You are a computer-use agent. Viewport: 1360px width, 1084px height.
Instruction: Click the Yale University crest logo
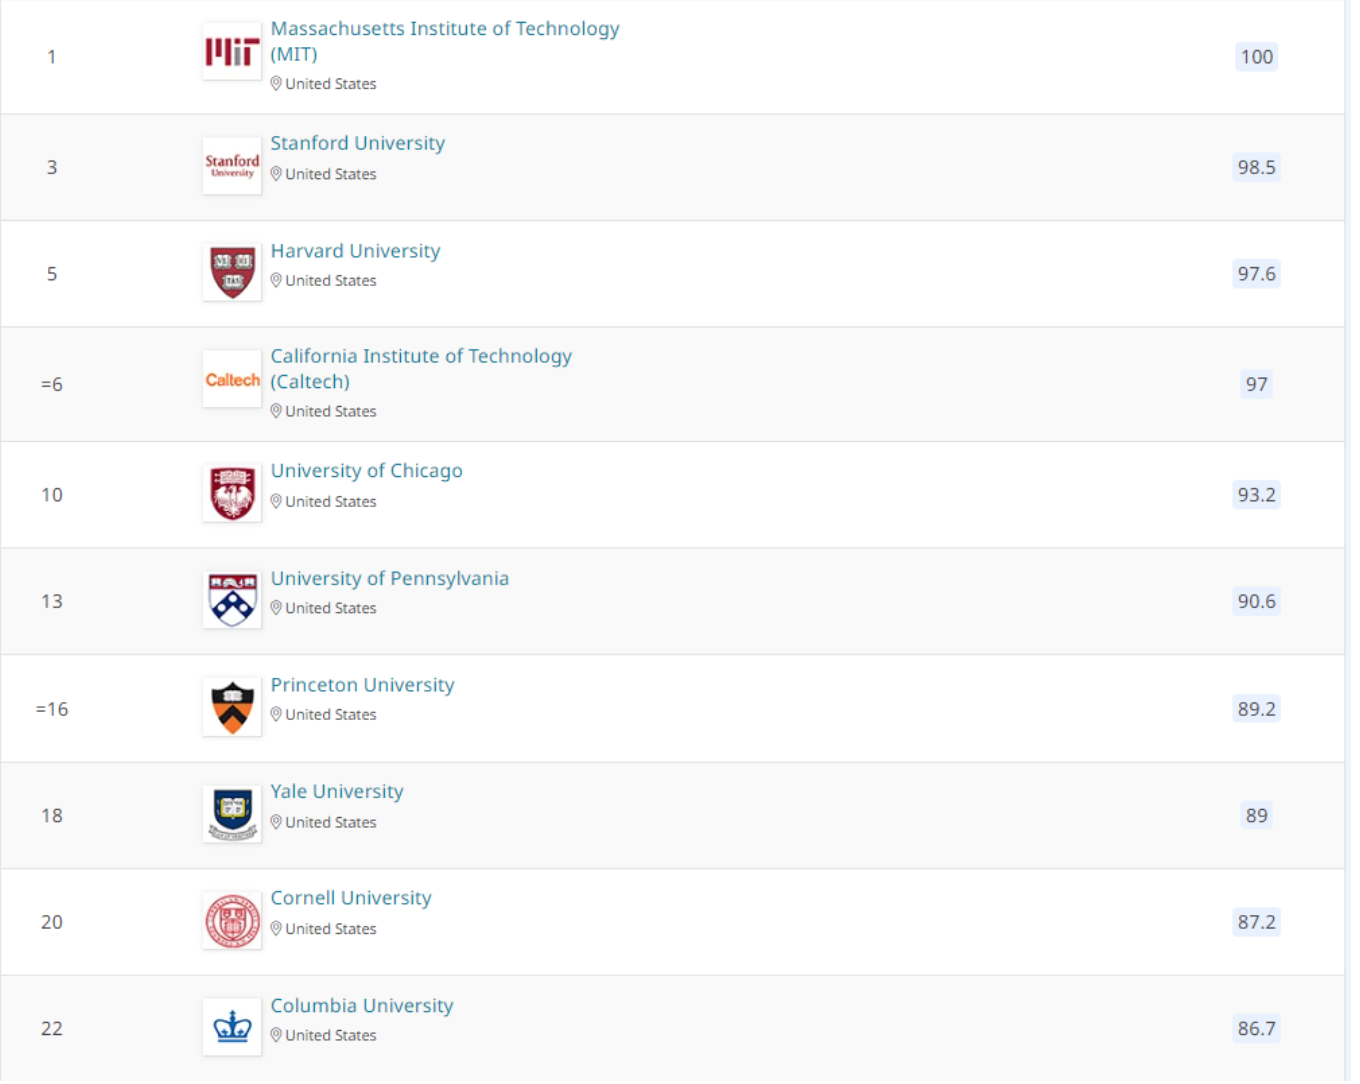point(232,814)
